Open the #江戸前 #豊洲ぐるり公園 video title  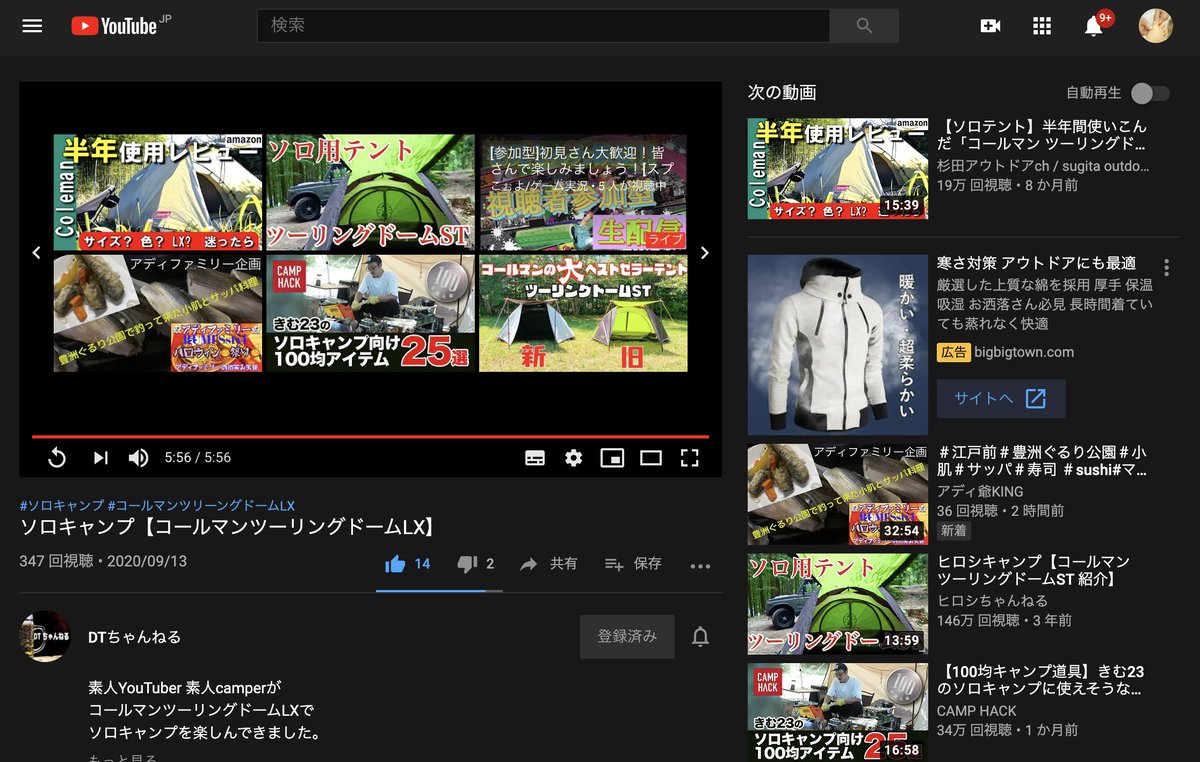[1042, 461]
